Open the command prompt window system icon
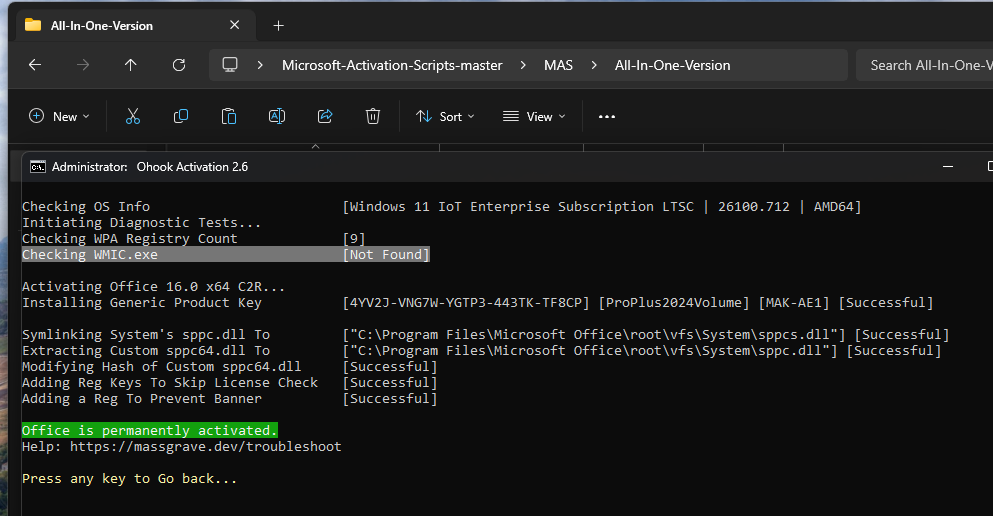This screenshot has width=993, height=516. [37, 167]
